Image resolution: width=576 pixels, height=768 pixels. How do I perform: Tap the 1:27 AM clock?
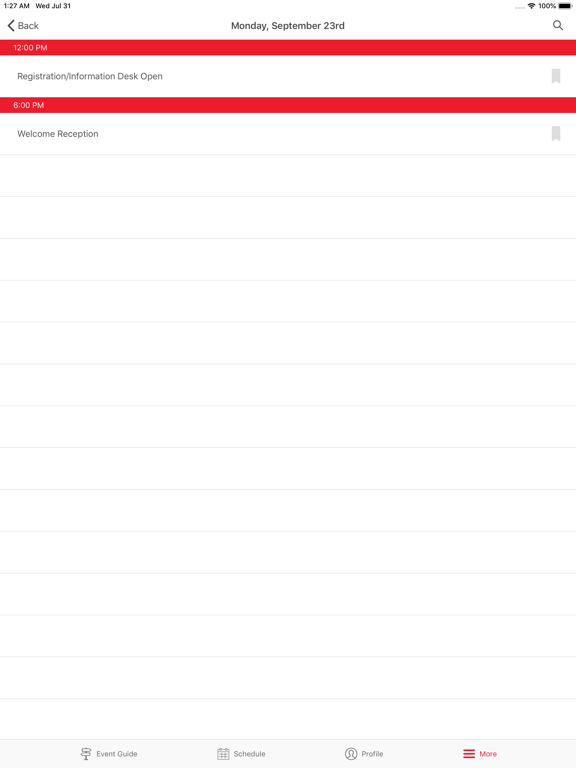coord(17,6)
